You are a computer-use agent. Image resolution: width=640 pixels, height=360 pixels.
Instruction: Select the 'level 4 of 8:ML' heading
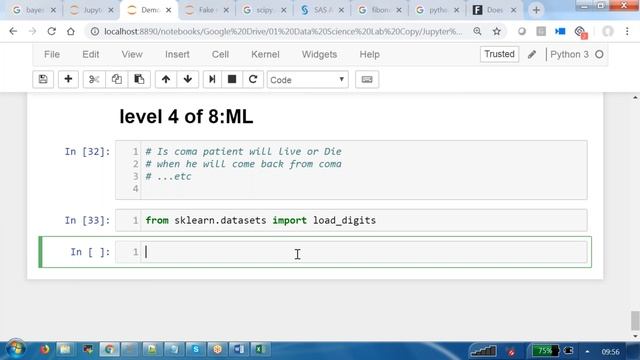pos(186,117)
